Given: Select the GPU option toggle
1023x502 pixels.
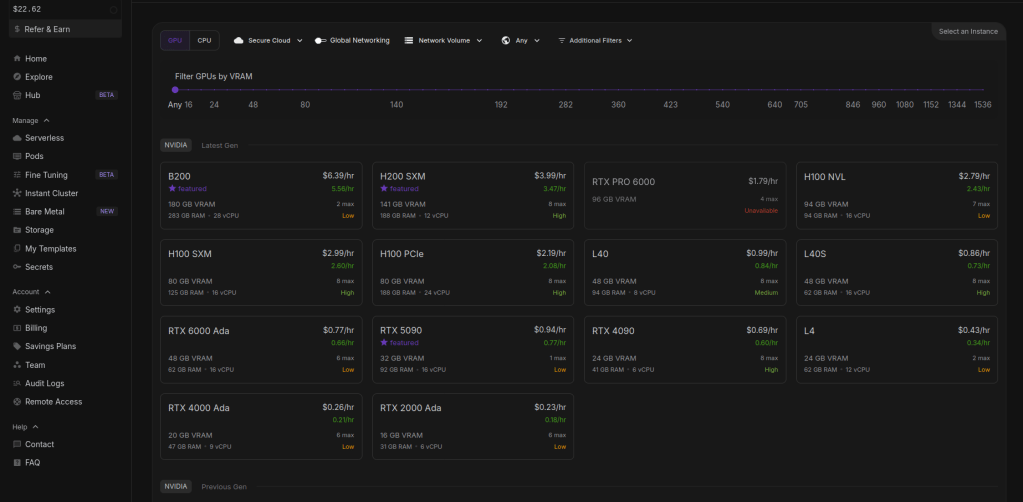Looking at the screenshot, I should [175, 41].
